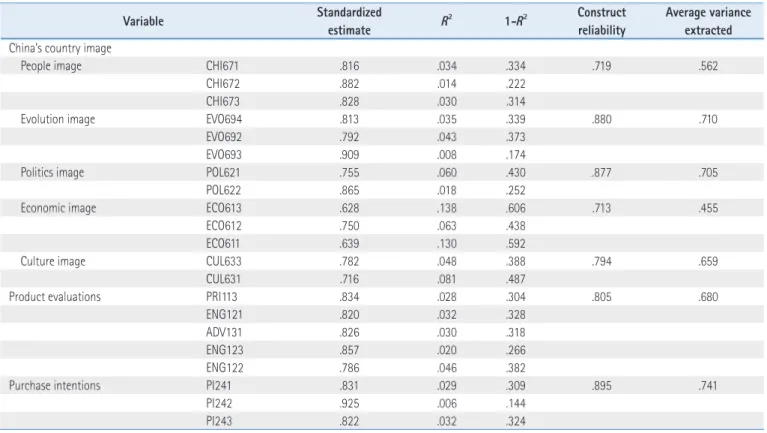The height and width of the screenshot is (433, 767).
Task: Click the .719 construct reliability value
Action: tap(601, 66)
